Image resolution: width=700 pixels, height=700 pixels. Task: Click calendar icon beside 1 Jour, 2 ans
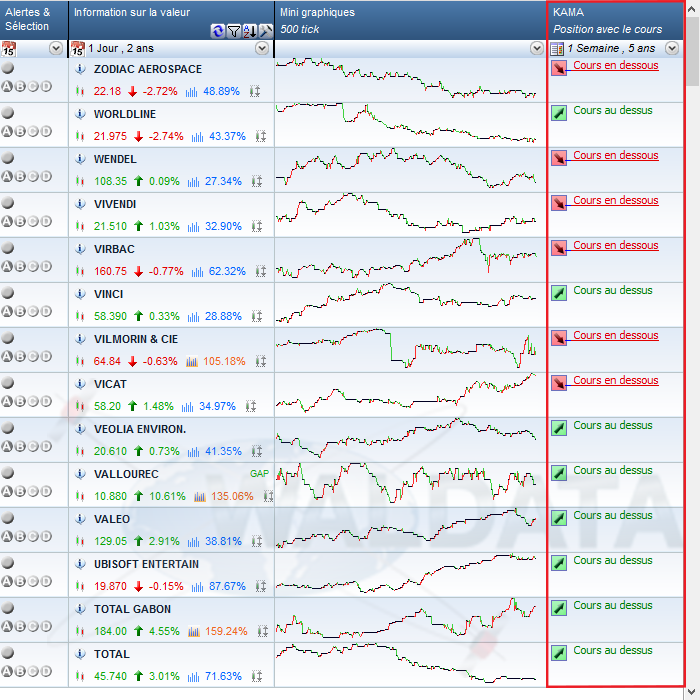click(78, 48)
